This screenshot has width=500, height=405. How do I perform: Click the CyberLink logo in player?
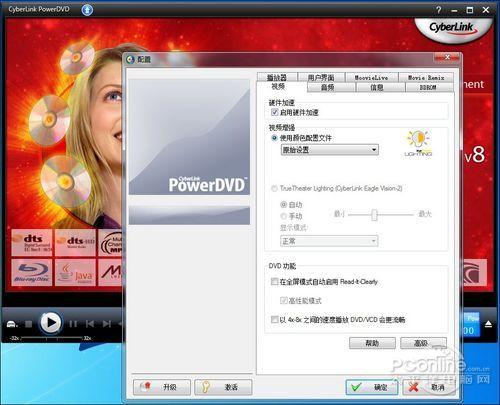[x=453, y=29]
